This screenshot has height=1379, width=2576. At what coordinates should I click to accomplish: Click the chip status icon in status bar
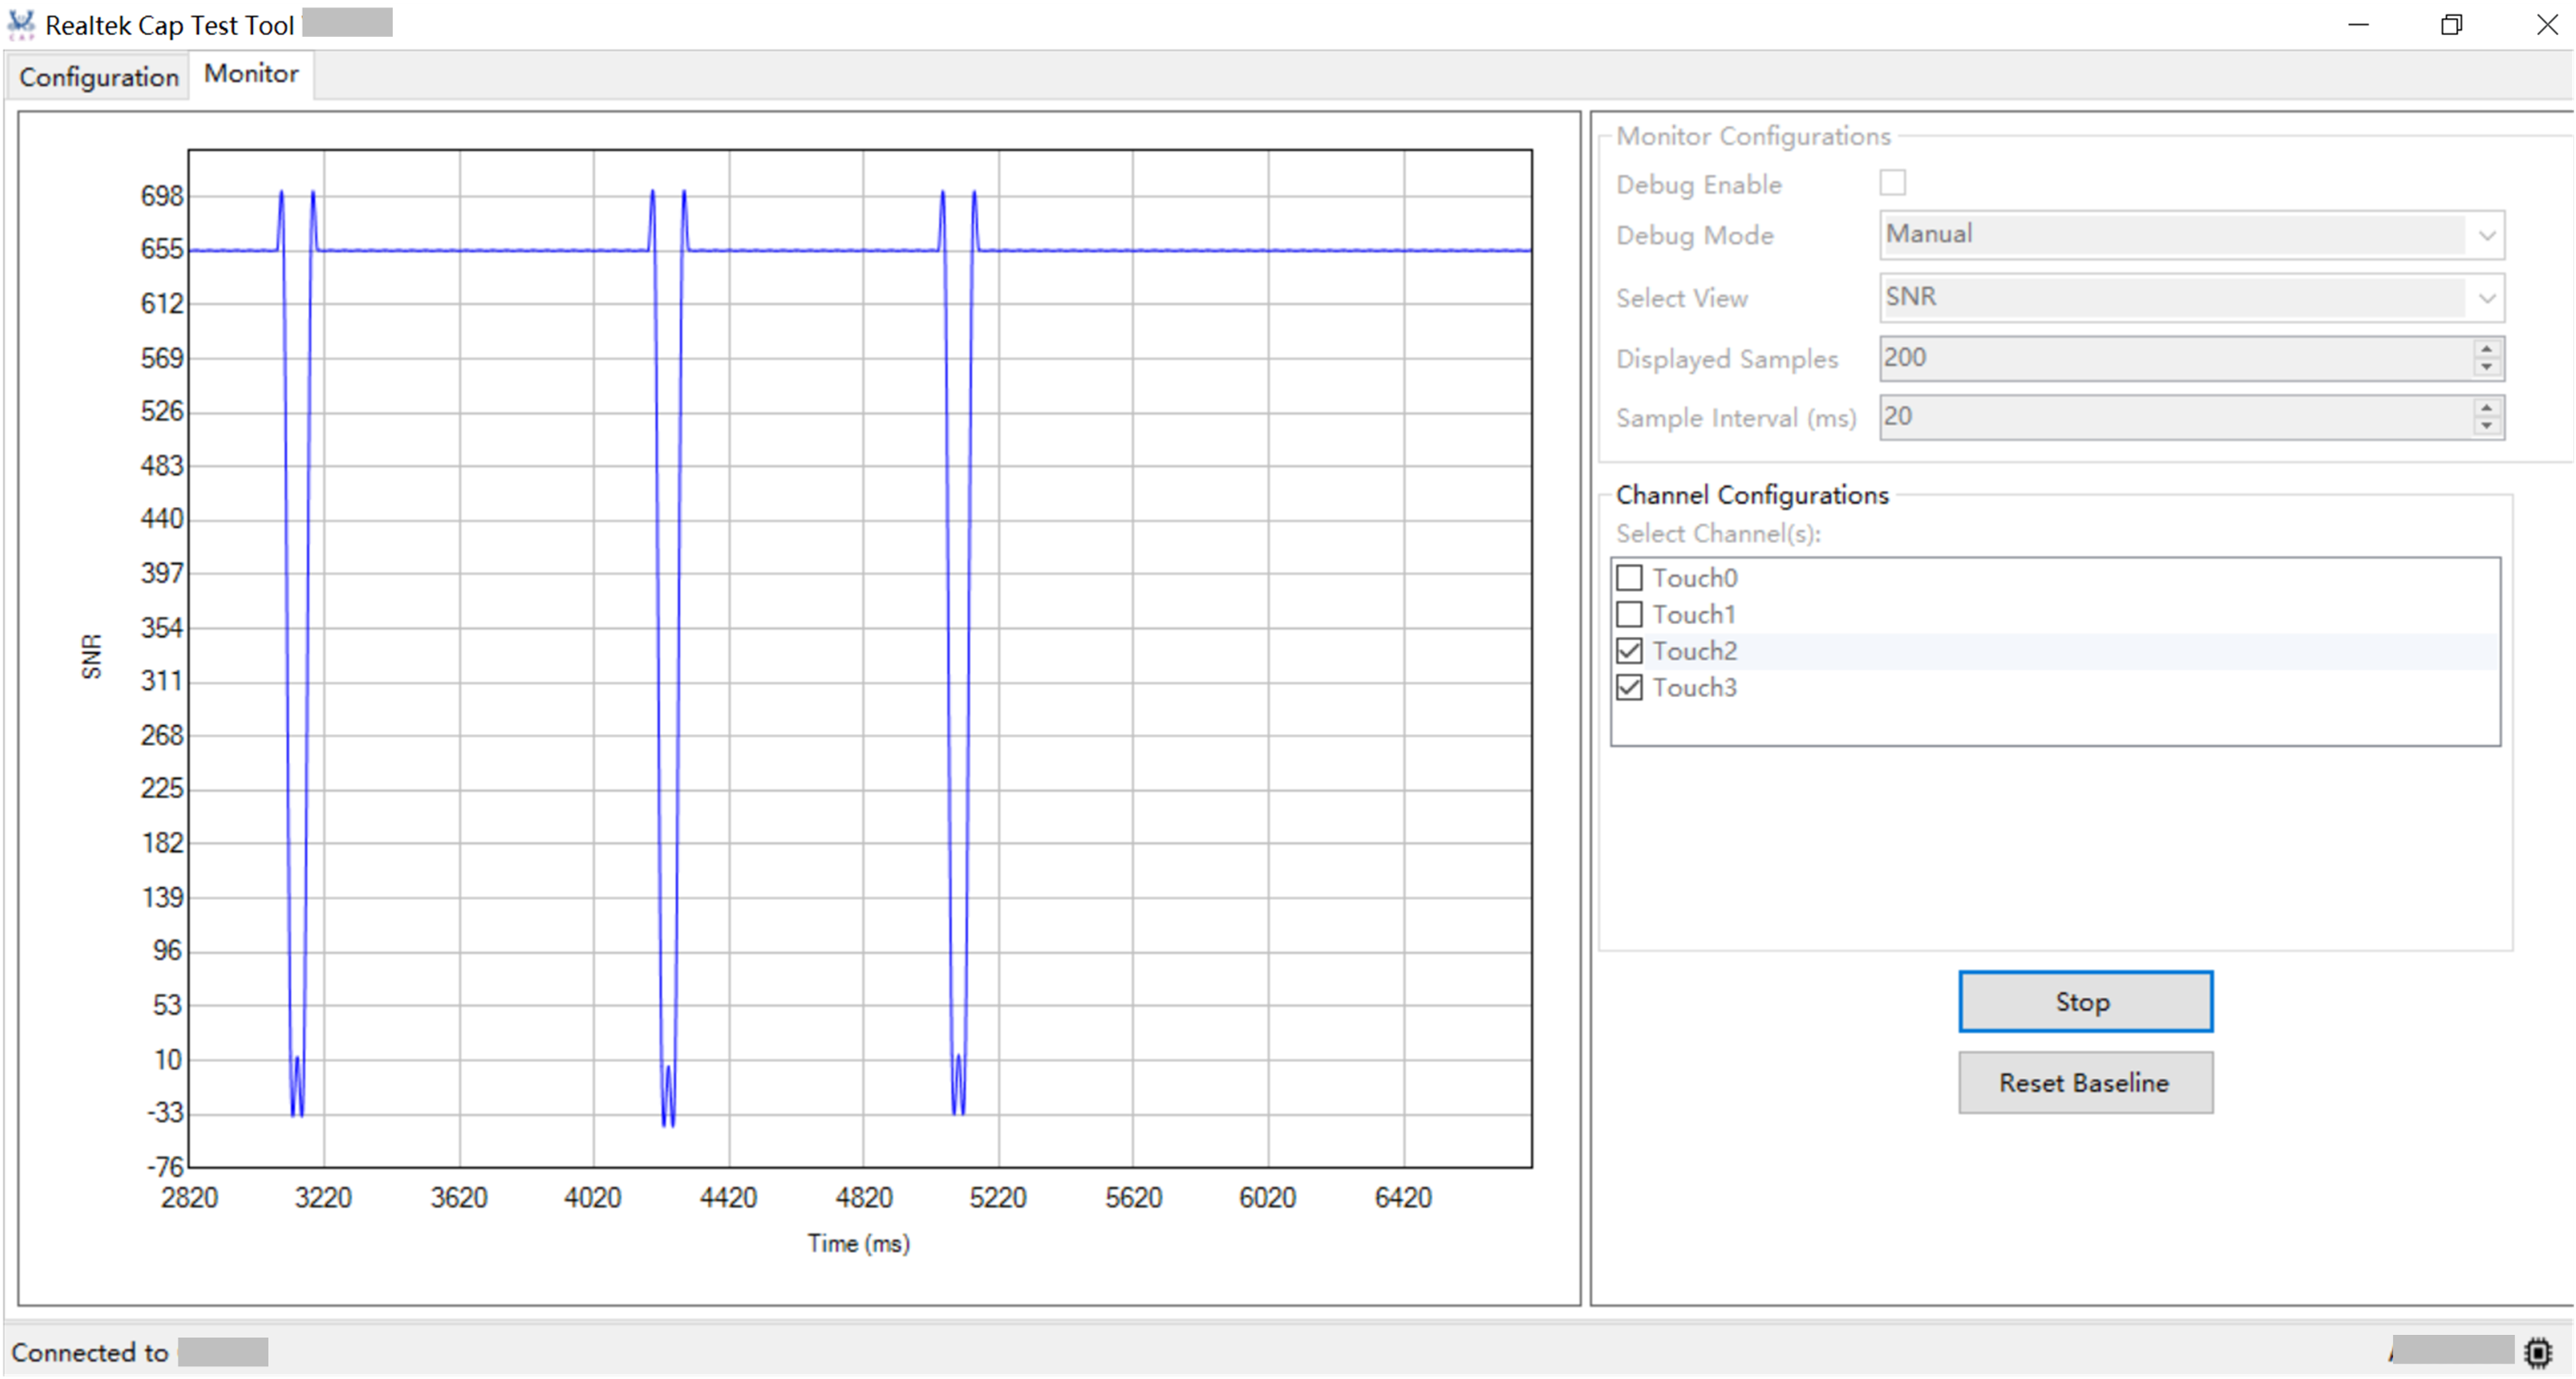tap(2538, 1353)
